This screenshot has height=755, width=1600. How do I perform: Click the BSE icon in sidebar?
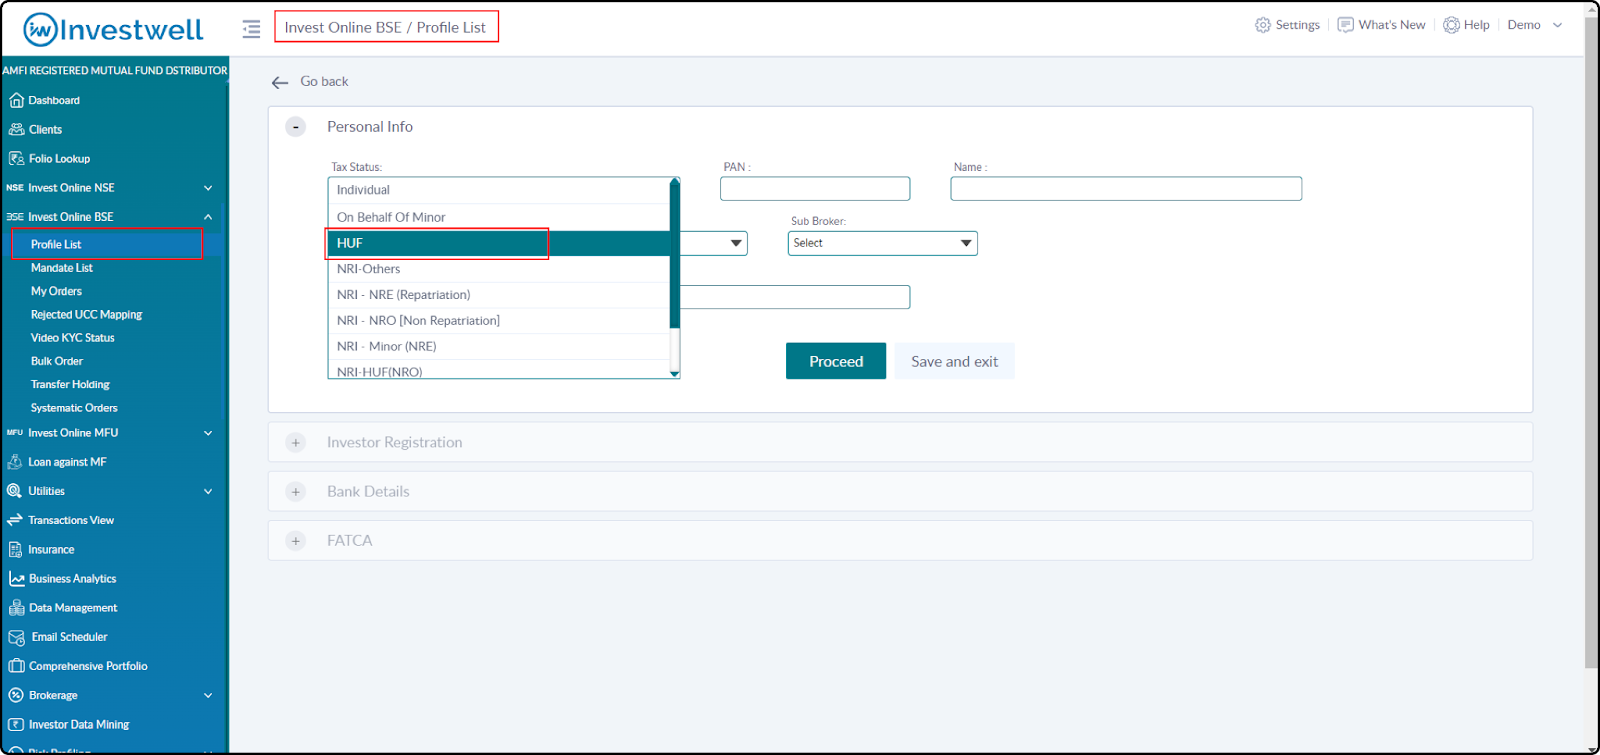pos(14,216)
